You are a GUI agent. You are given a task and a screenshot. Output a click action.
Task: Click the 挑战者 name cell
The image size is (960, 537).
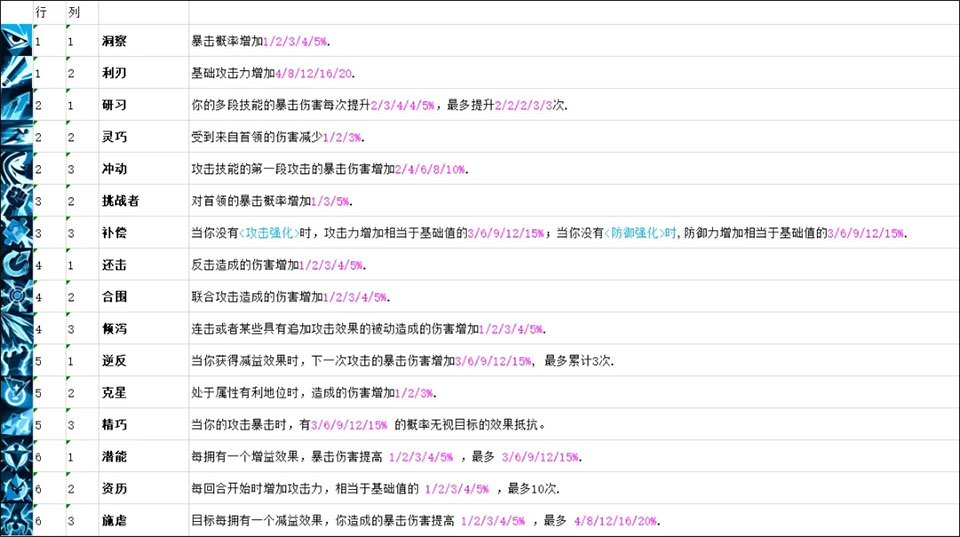point(143,200)
